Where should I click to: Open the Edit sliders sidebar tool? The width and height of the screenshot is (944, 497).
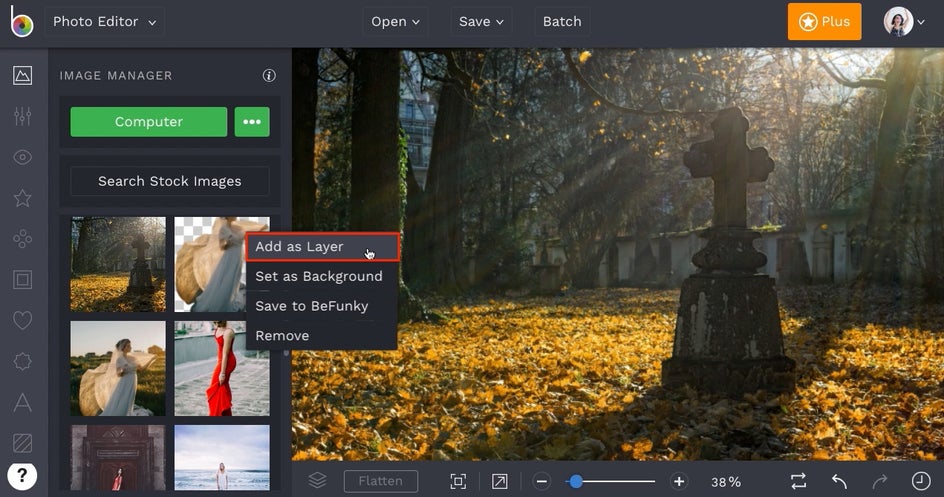pos(23,116)
